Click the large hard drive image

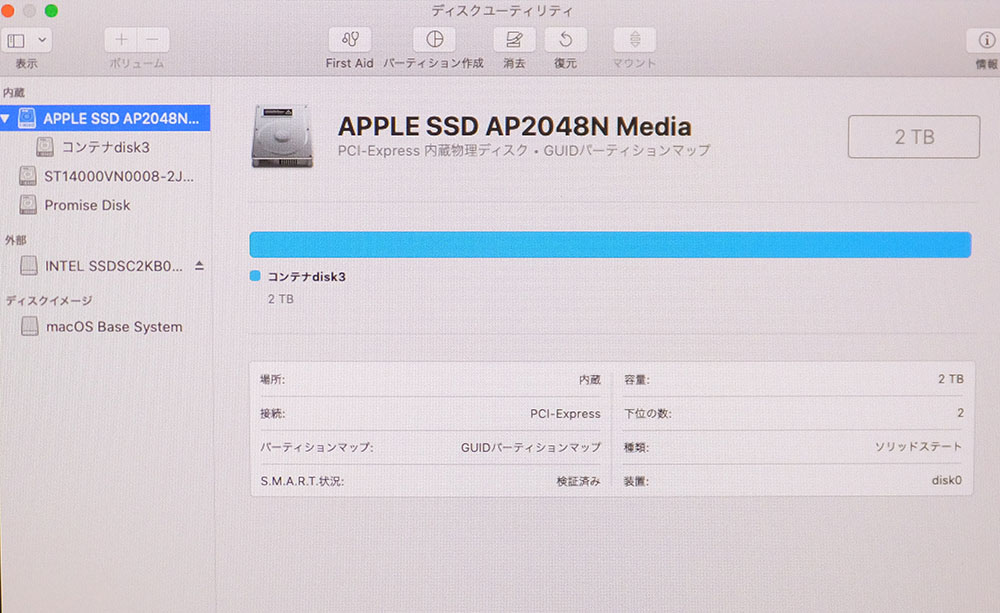[x=283, y=136]
